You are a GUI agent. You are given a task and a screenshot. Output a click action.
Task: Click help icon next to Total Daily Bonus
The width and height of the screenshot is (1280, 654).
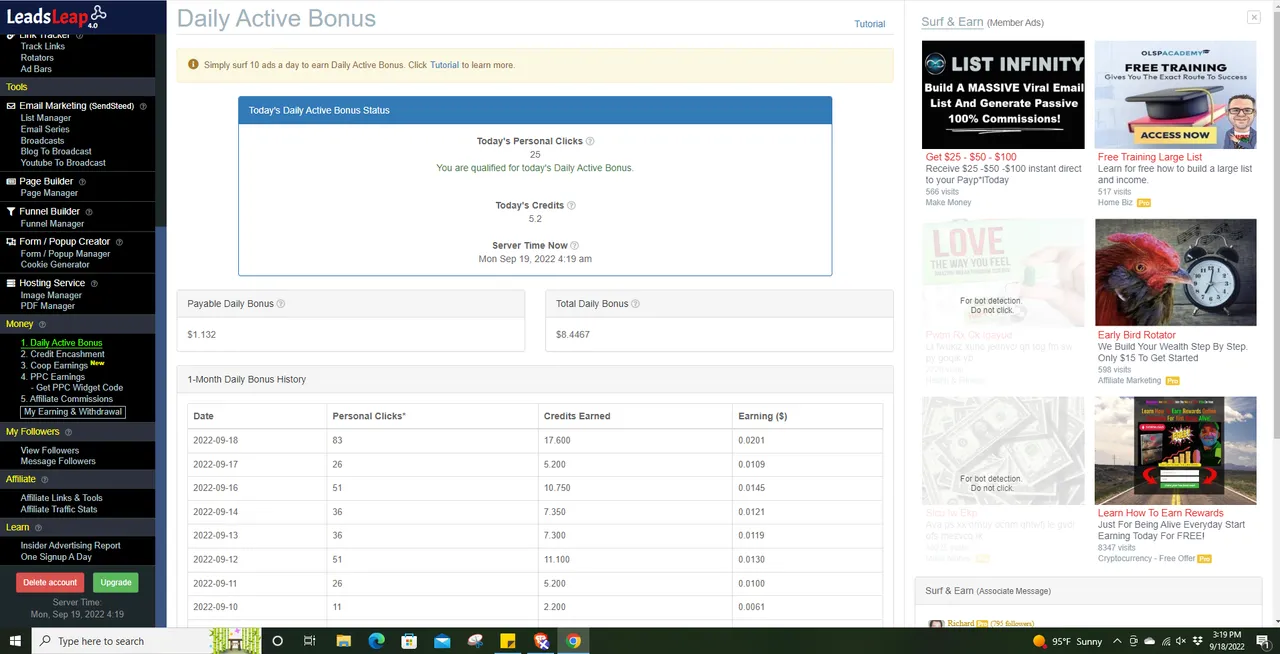coord(635,304)
